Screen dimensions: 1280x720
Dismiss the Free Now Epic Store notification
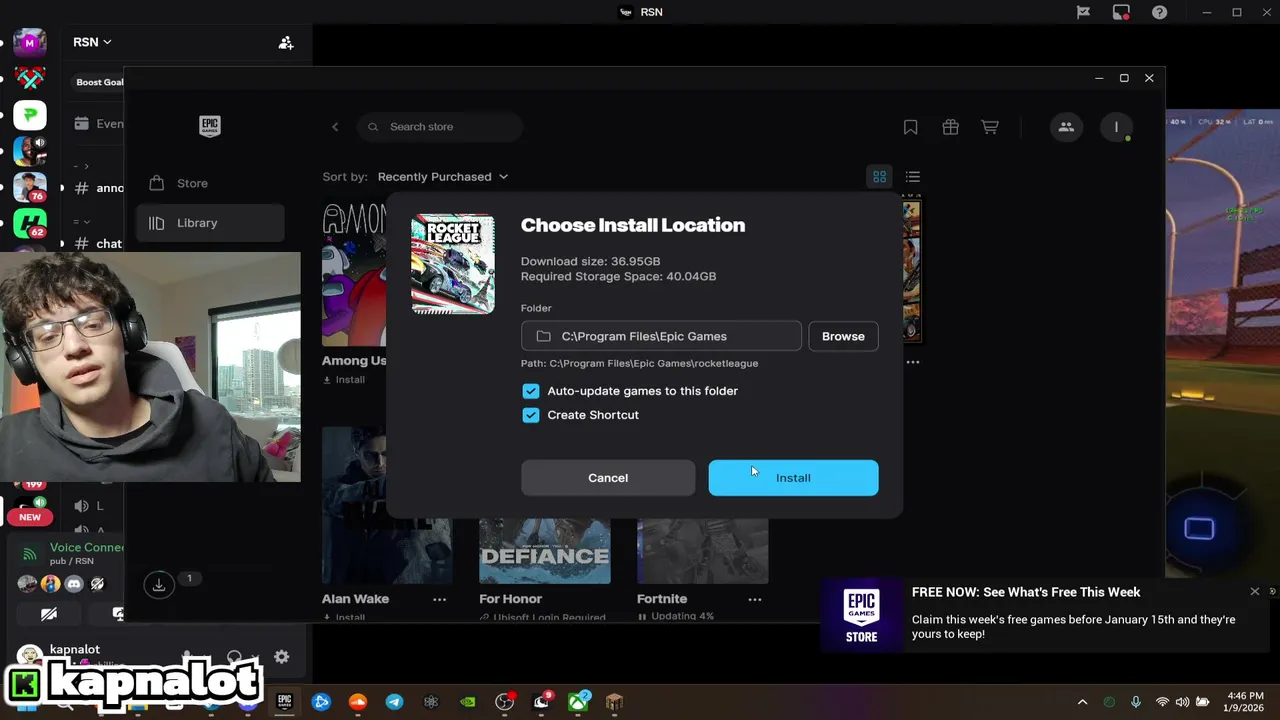click(x=1255, y=591)
